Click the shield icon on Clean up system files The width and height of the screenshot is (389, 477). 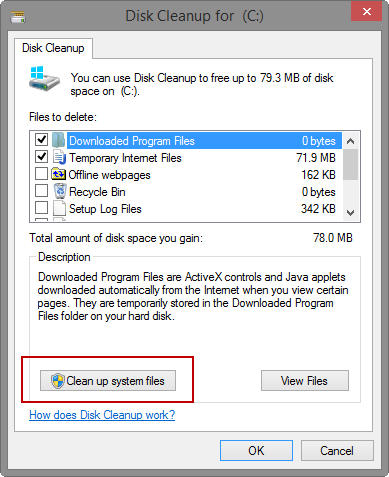[58, 381]
